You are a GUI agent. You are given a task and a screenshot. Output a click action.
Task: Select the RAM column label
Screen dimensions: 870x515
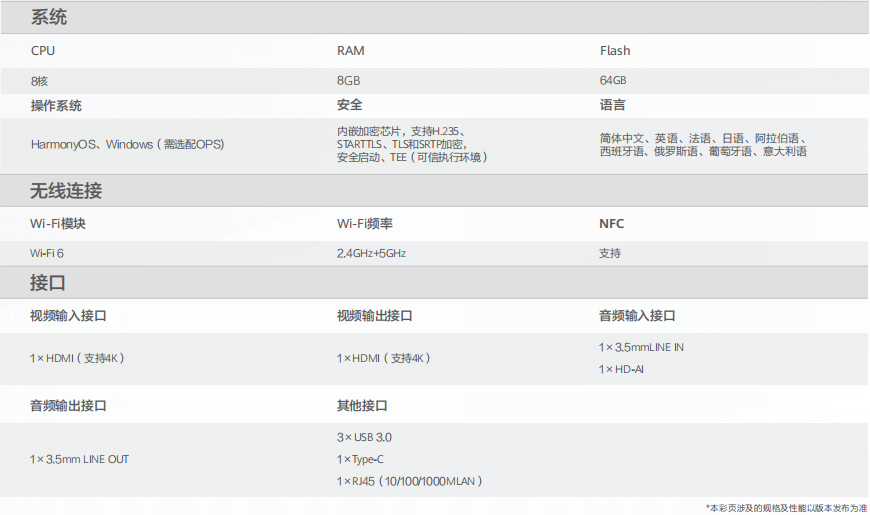[350, 50]
